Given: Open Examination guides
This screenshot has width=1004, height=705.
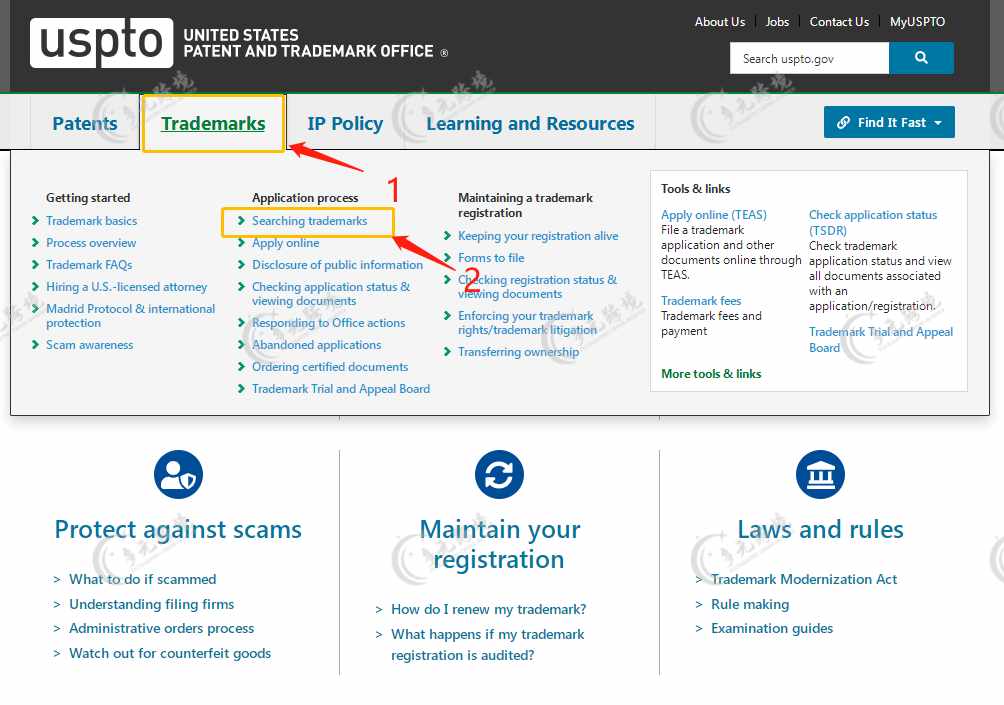Looking at the screenshot, I should (772, 628).
